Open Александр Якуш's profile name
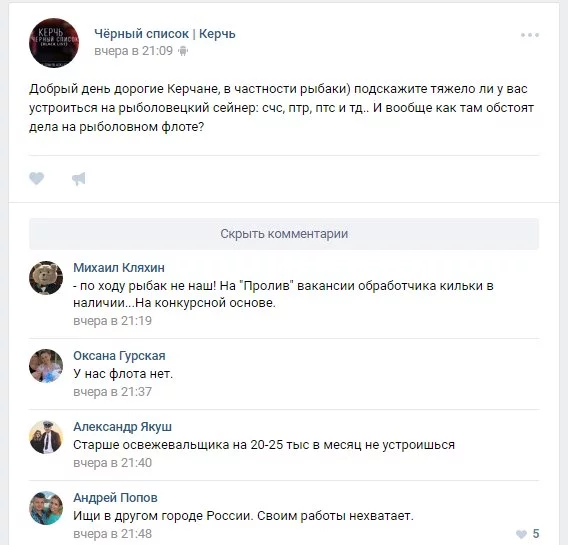 (x=122, y=427)
